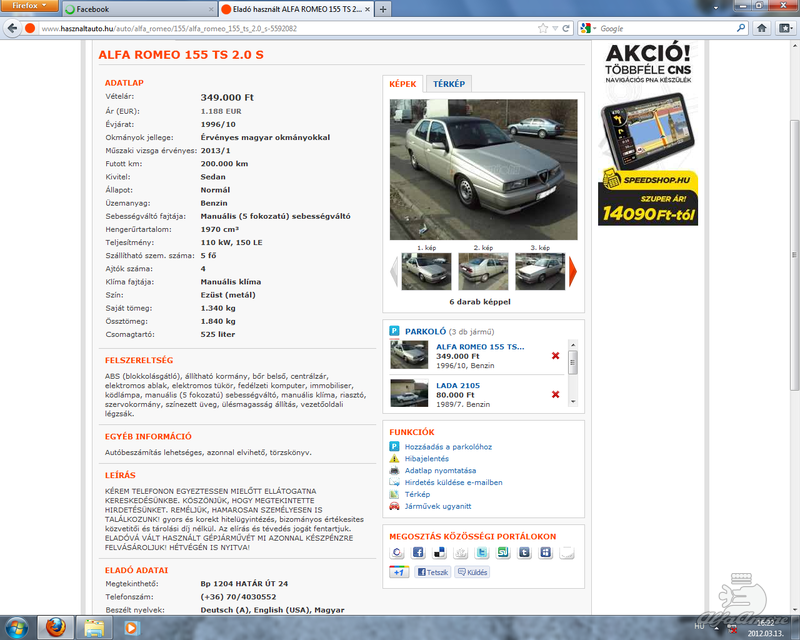800x640 pixels.
Task: Click the Facebook Küldés button
Action: [x=472, y=572]
